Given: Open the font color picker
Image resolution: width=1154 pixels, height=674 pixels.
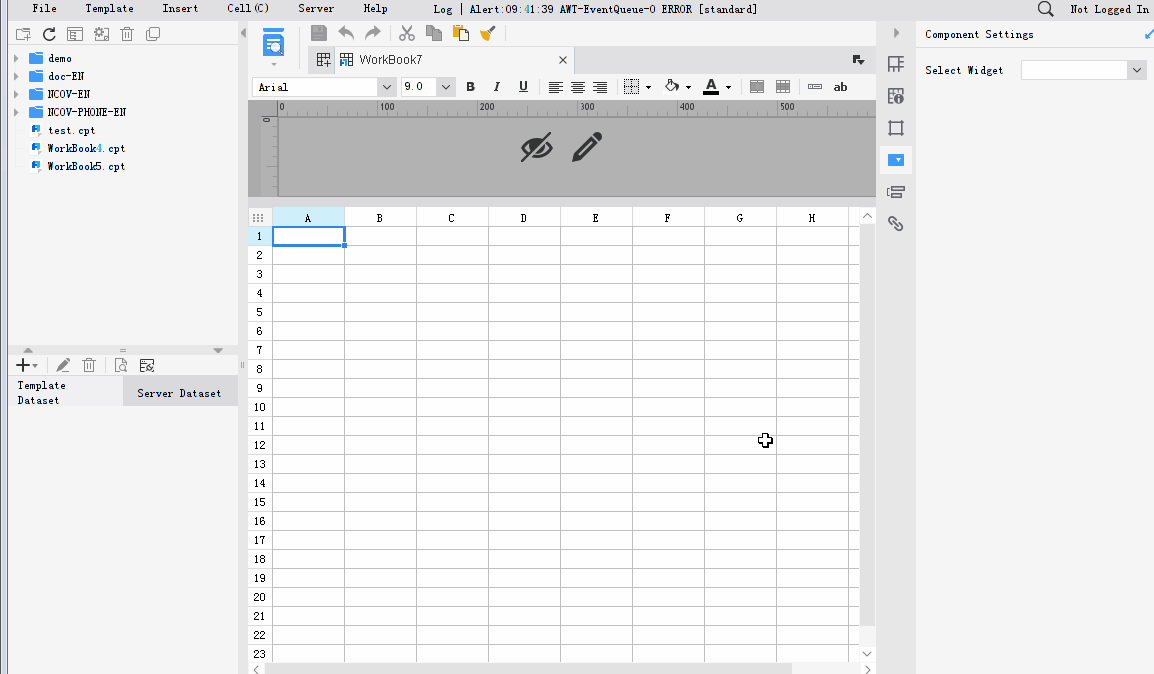Looking at the screenshot, I should tap(711, 87).
